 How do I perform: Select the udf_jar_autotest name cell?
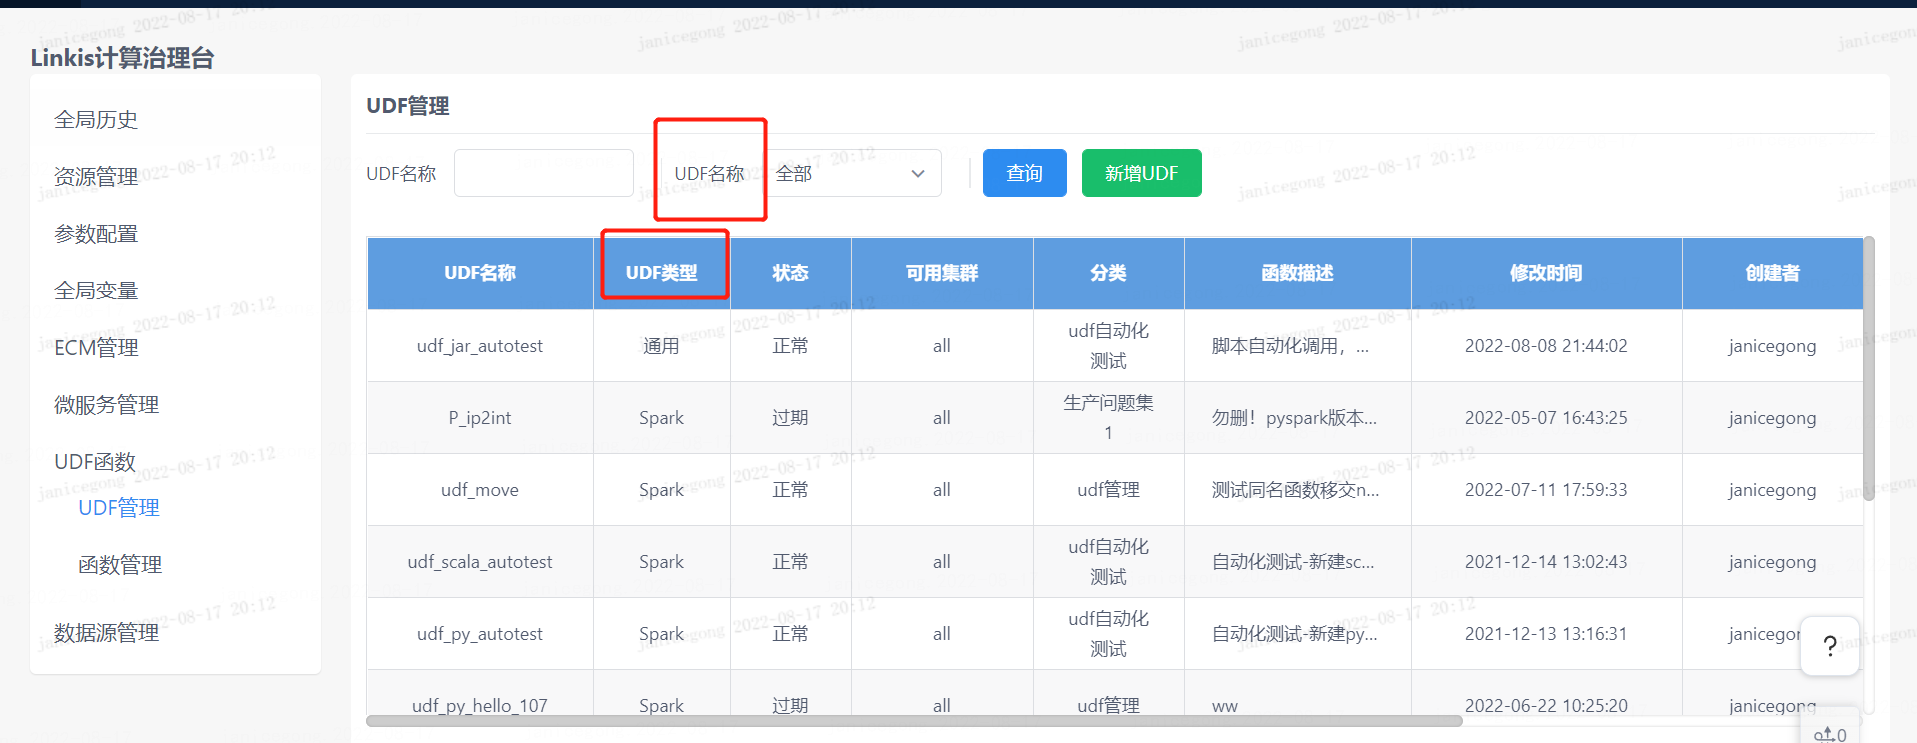click(x=480, y=346)
